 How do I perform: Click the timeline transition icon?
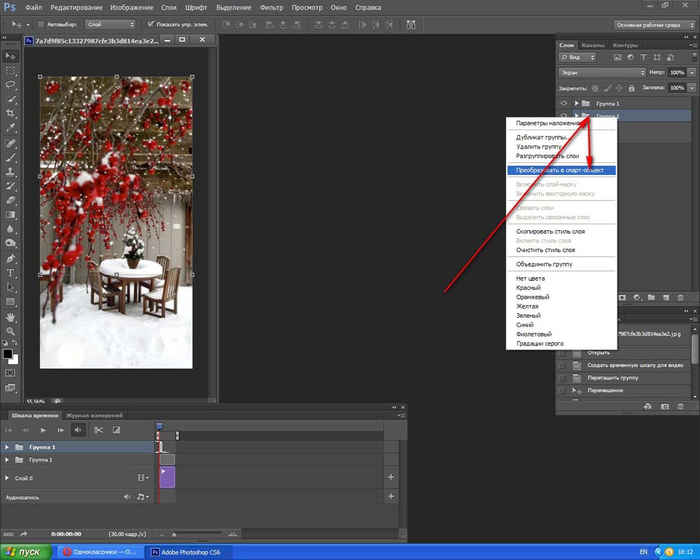coord(116,430)
